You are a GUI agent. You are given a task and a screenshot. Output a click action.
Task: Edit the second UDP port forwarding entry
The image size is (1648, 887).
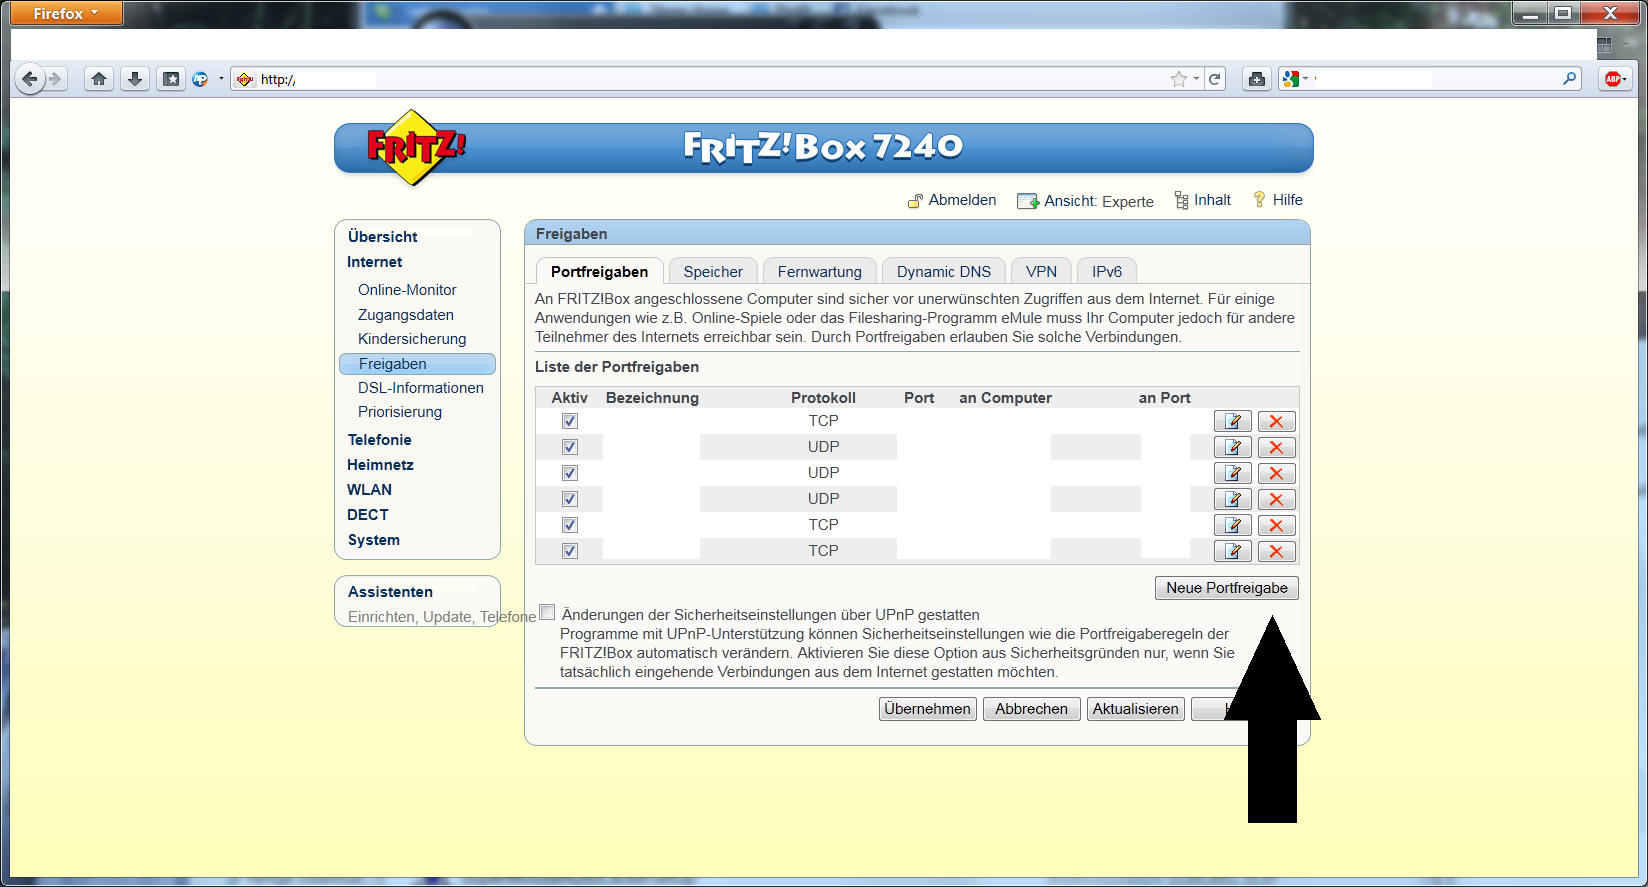coord(1233,473)
